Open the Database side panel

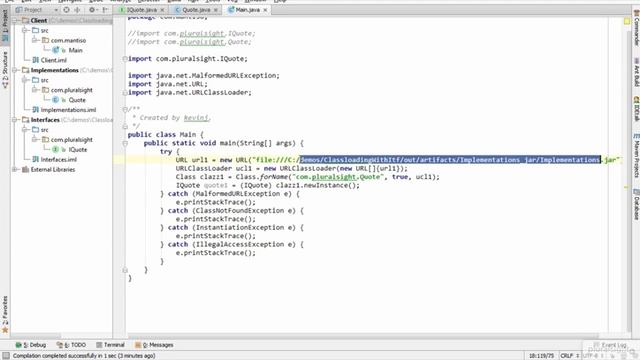click(x=636, y=205)
